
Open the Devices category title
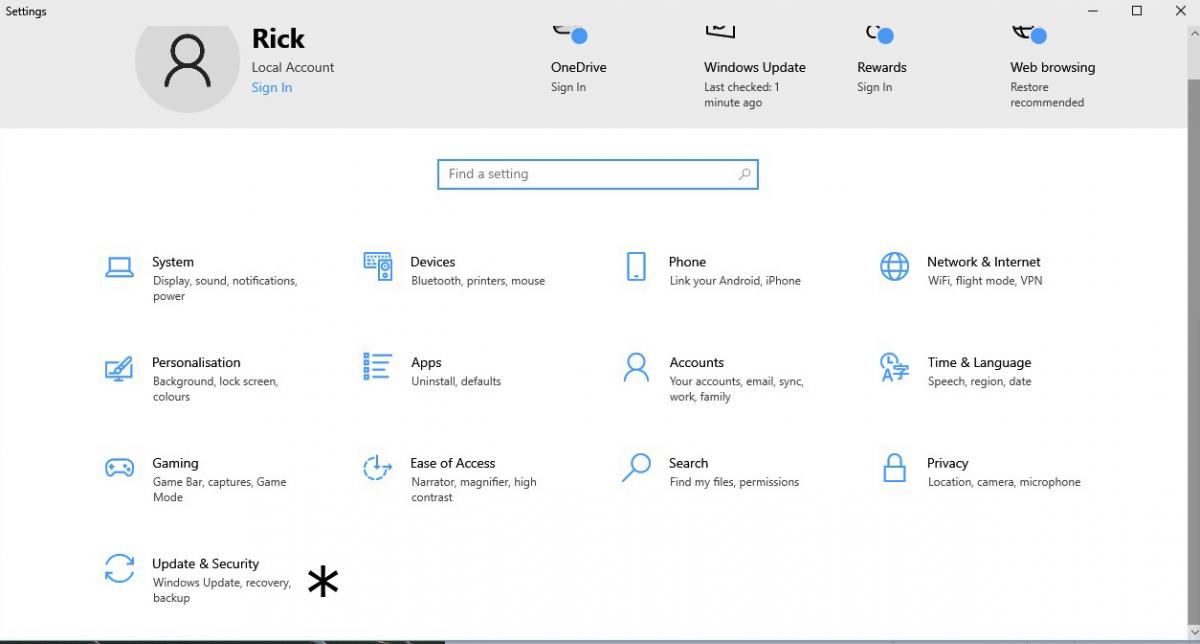(433, 262)
